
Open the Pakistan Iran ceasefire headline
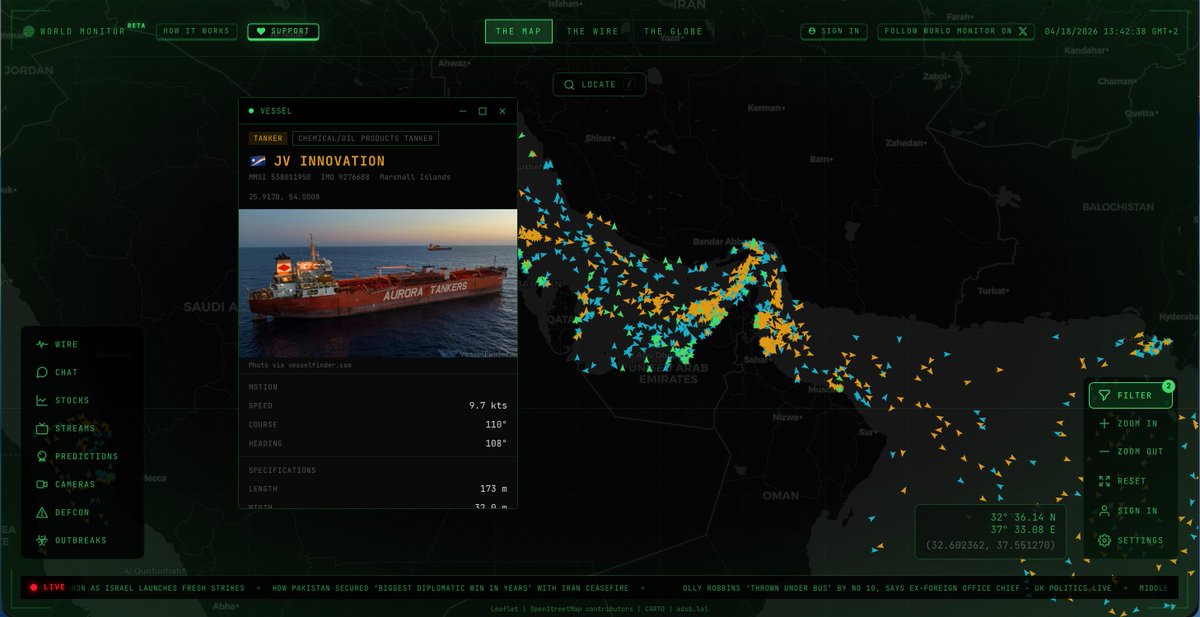coord(451,587)
